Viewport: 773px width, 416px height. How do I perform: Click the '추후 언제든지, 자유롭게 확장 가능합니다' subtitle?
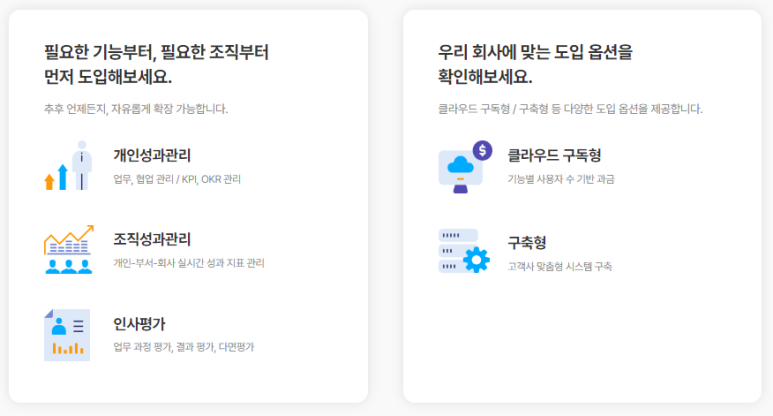coord(136,108)
